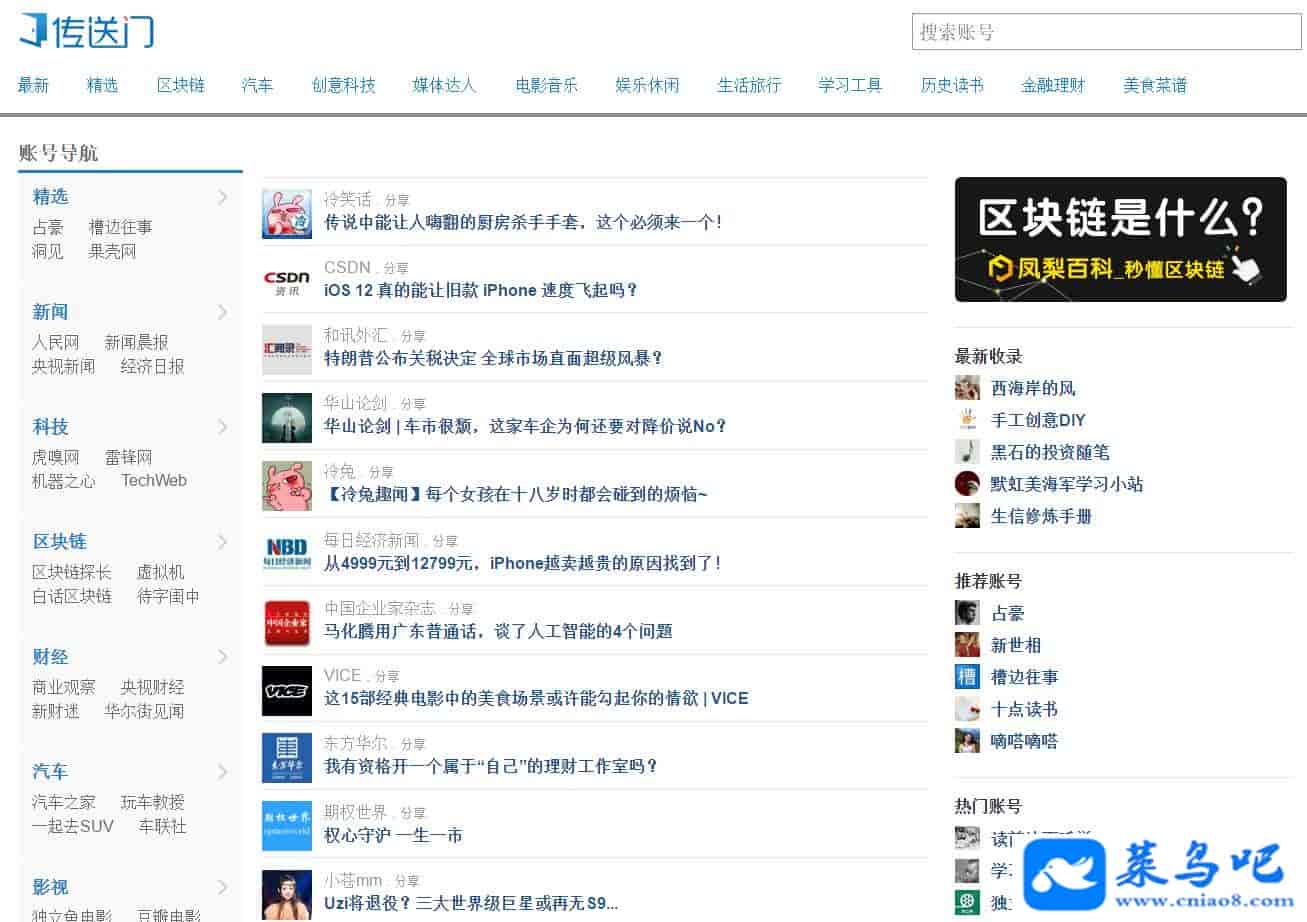Expand the 区块链 section chevron in 账号导航
Image resolution: width=1307 pixels, height=922 pixels.
coord(223,542)
